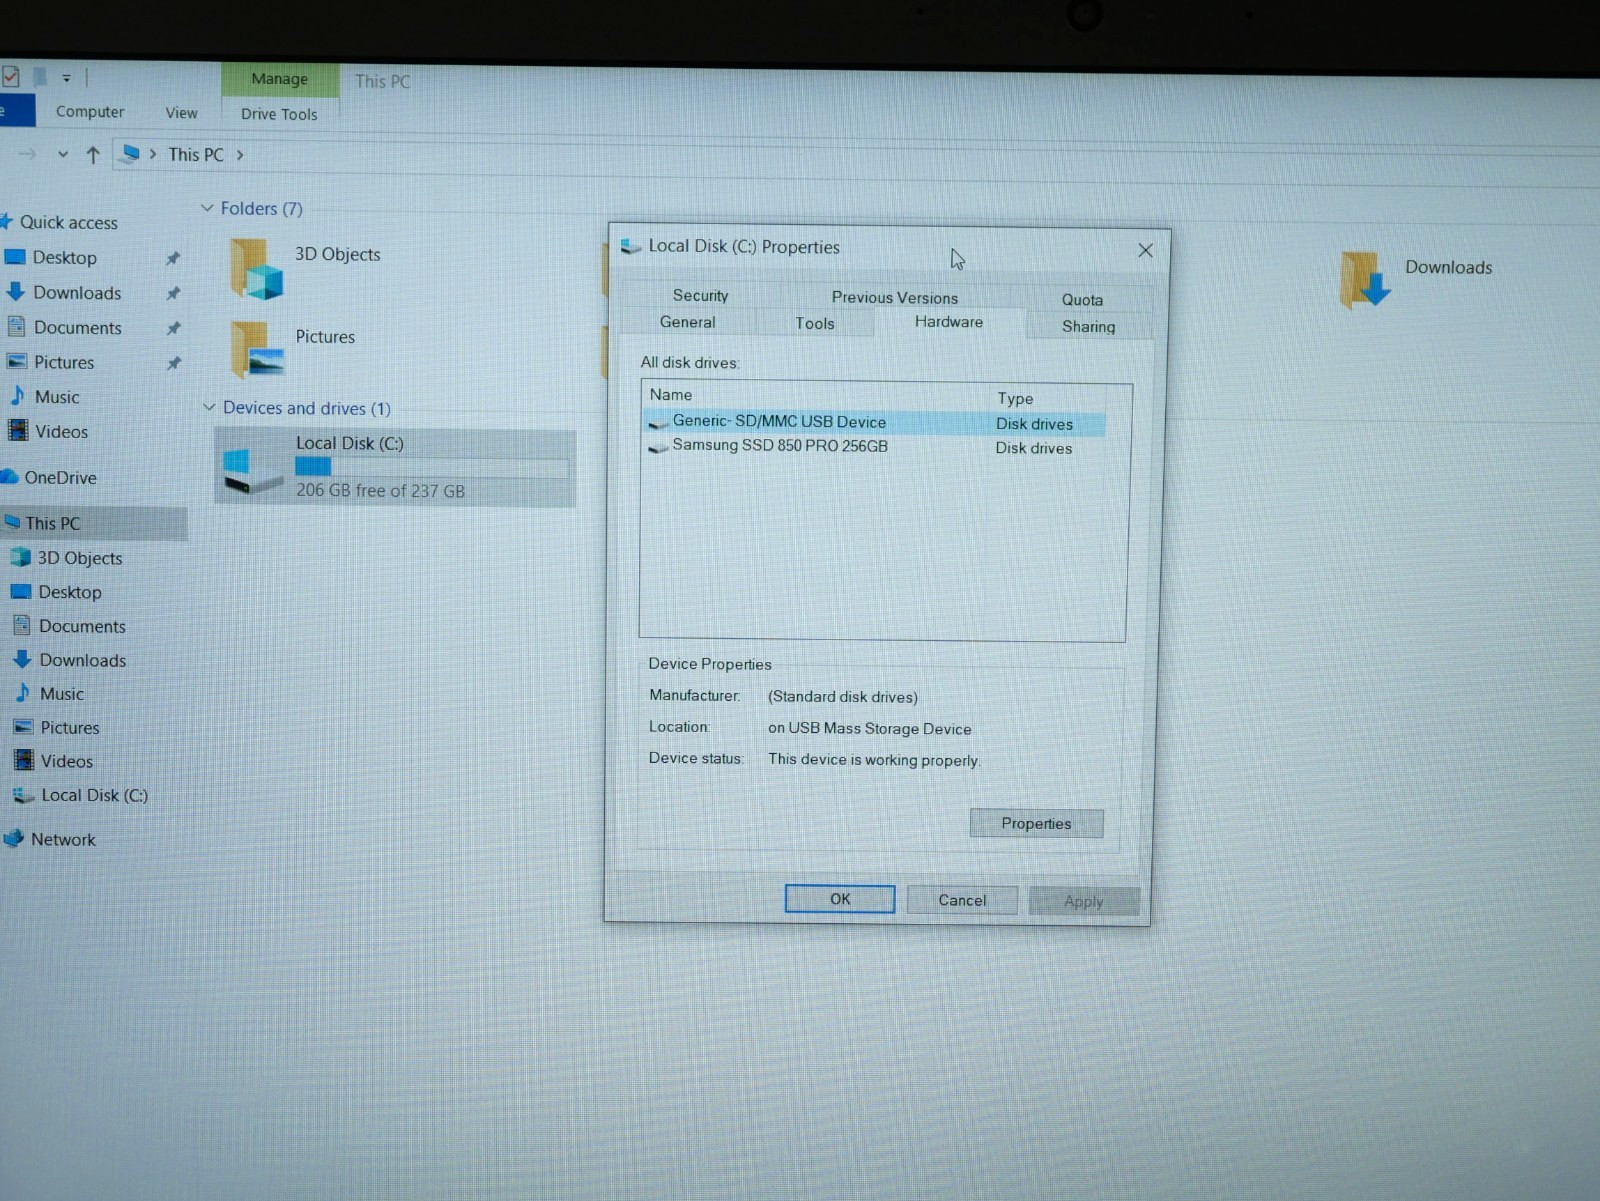Close the Local Disk (C:) Properties dialog
The height and width of the screenshot is (1201, 1600).
point(1145,250)
